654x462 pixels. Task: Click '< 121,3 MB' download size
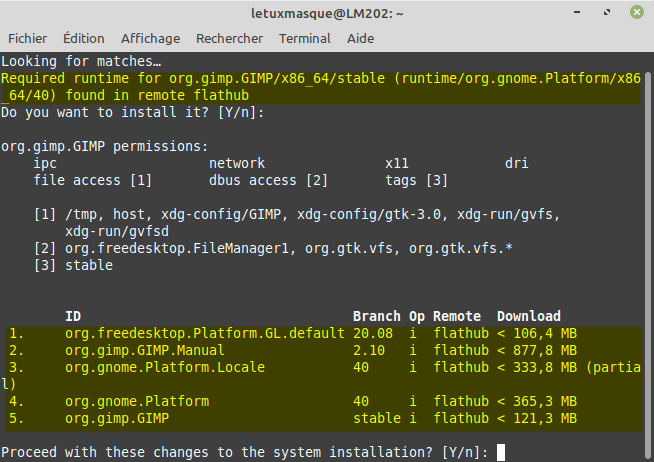click(x=537, y=419)
